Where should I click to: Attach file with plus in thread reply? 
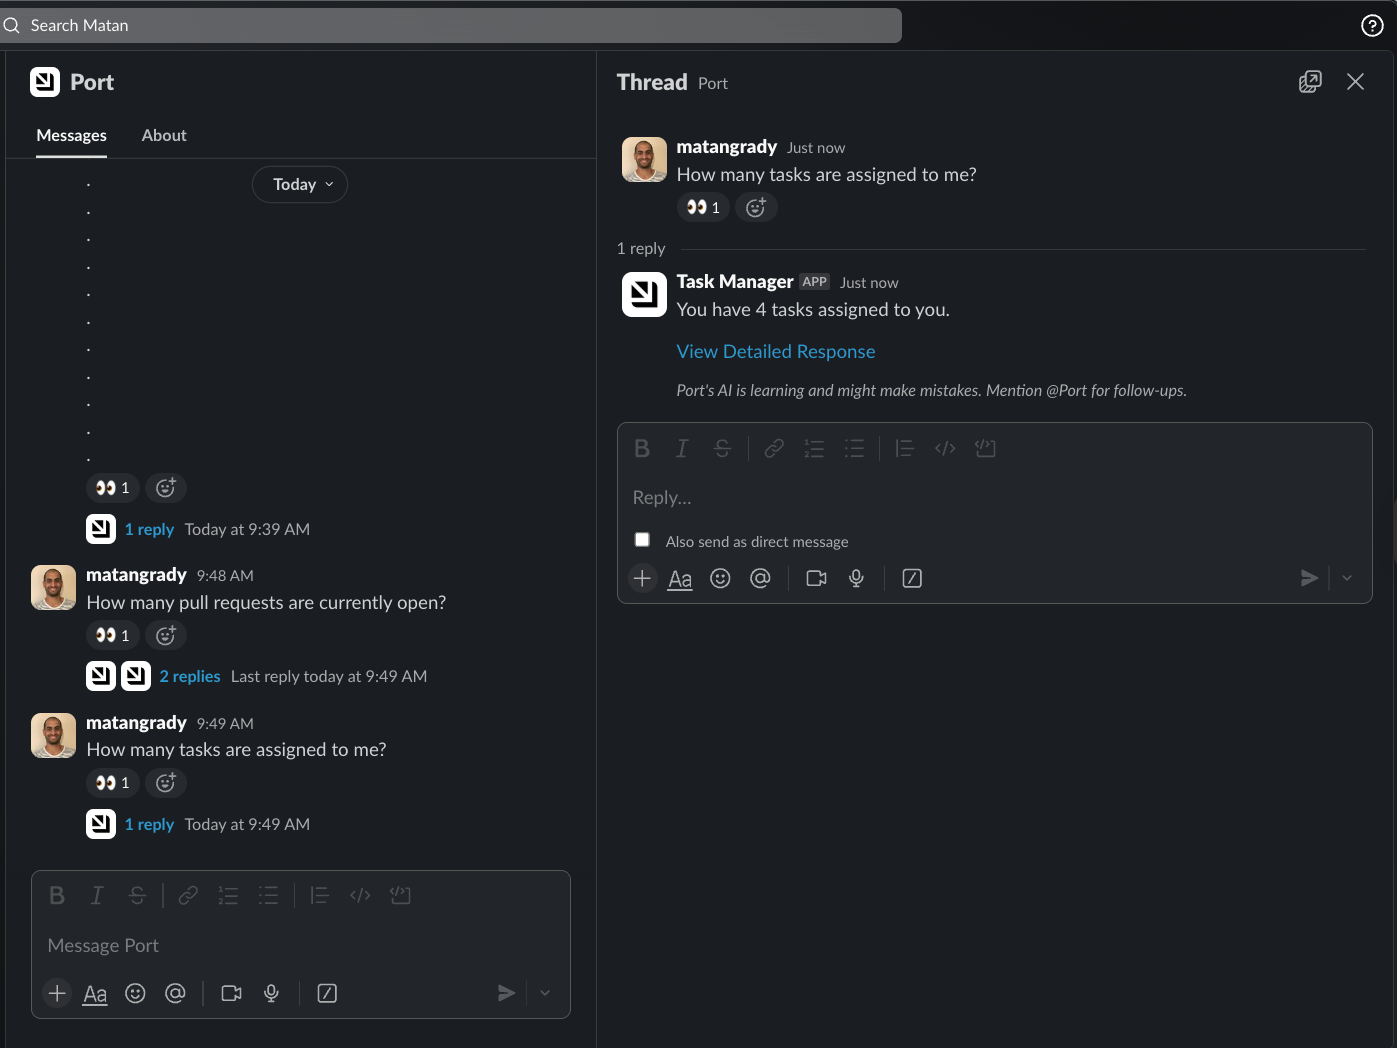642,578
